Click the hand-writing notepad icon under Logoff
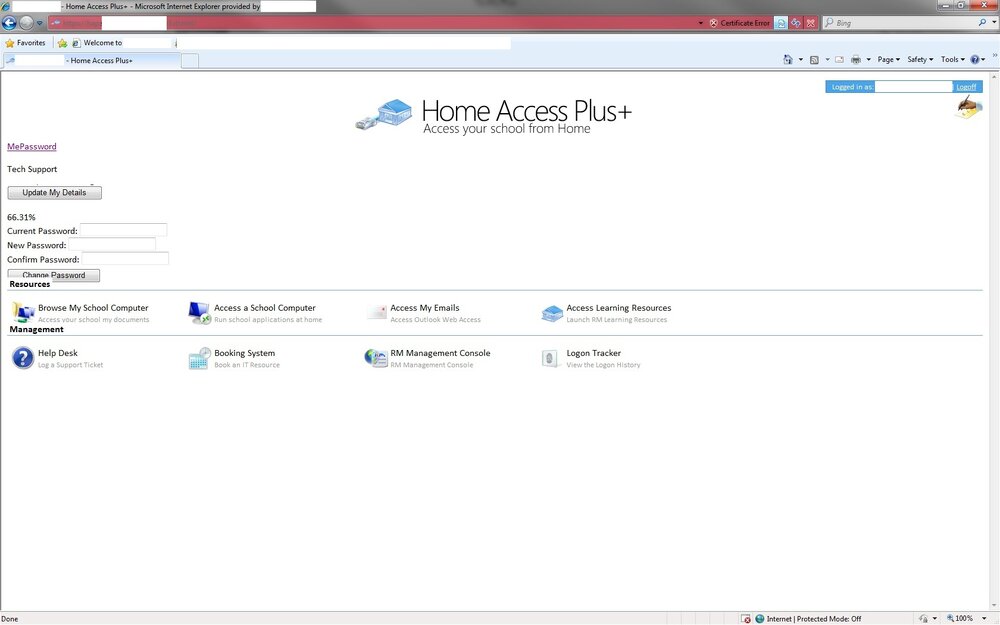 (x=969, y=107)
